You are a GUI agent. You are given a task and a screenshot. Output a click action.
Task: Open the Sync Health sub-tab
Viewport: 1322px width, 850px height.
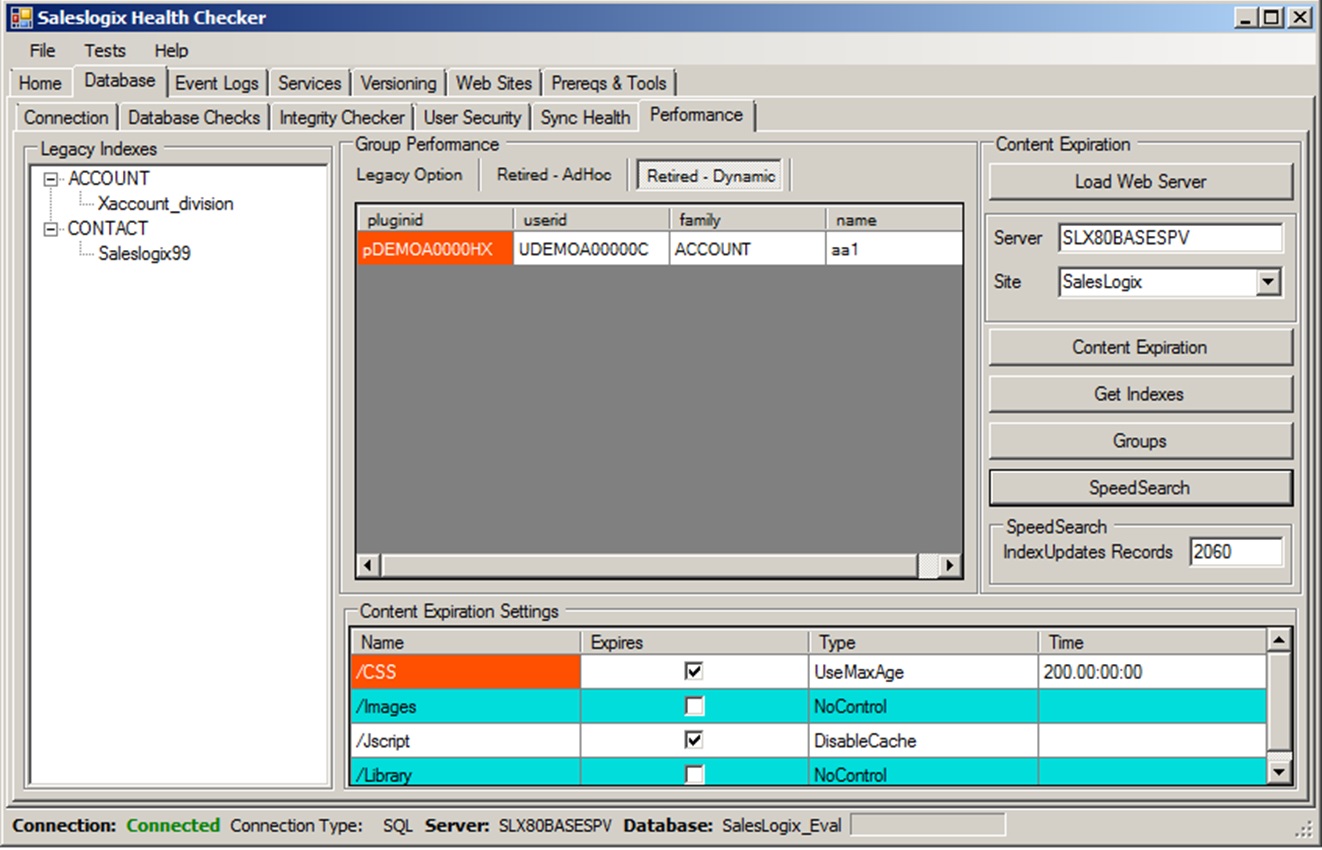coord(585,117)
